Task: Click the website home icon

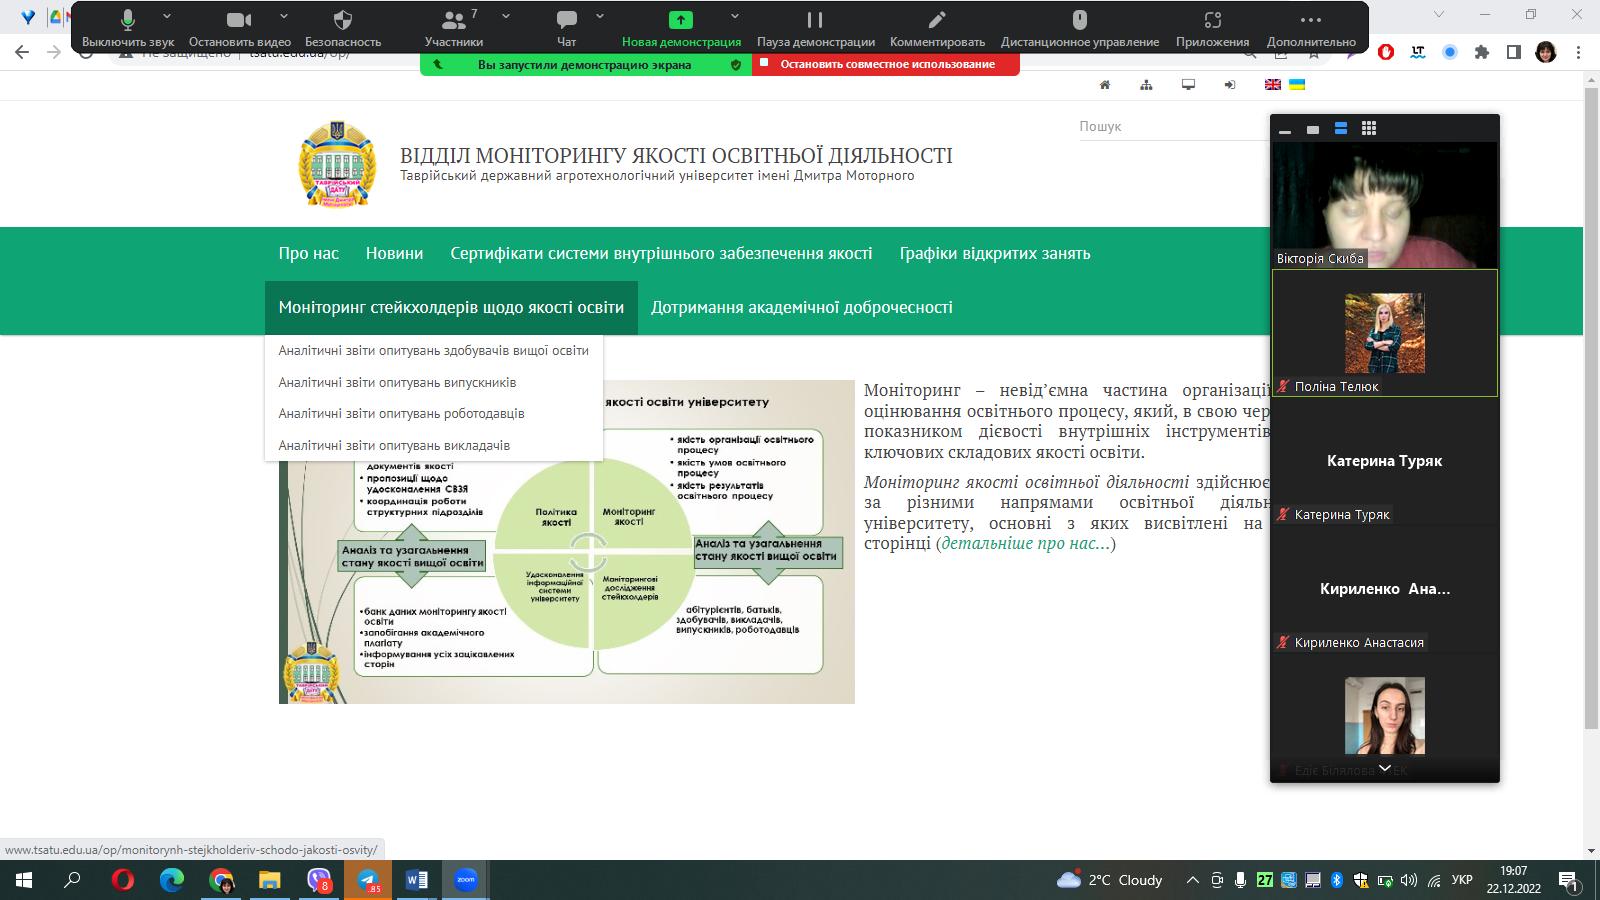Action: pos(1105,85)
